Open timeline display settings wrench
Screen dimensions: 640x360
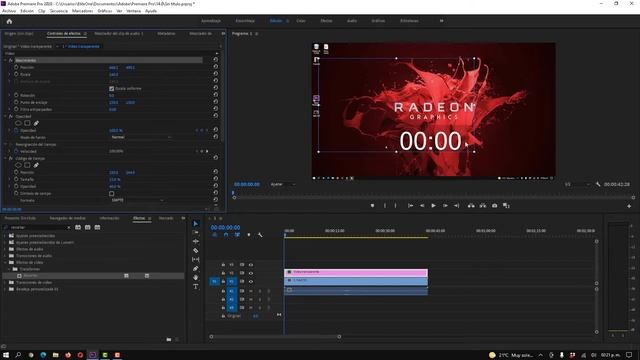[x=260, y=235]
